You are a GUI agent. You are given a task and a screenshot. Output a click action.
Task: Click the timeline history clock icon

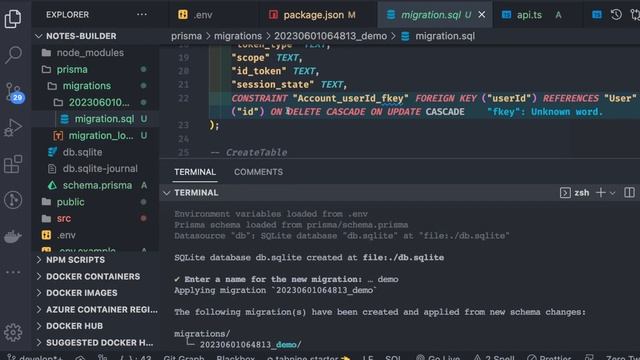(x=616, y=15)
